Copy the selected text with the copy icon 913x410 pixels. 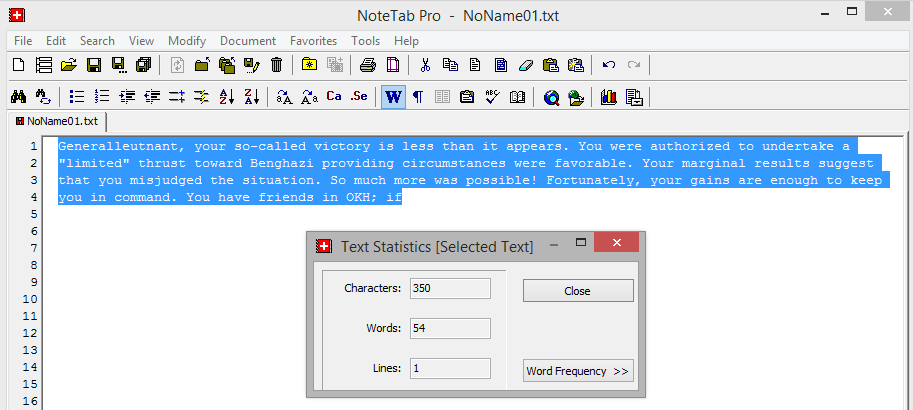point(450,65)
